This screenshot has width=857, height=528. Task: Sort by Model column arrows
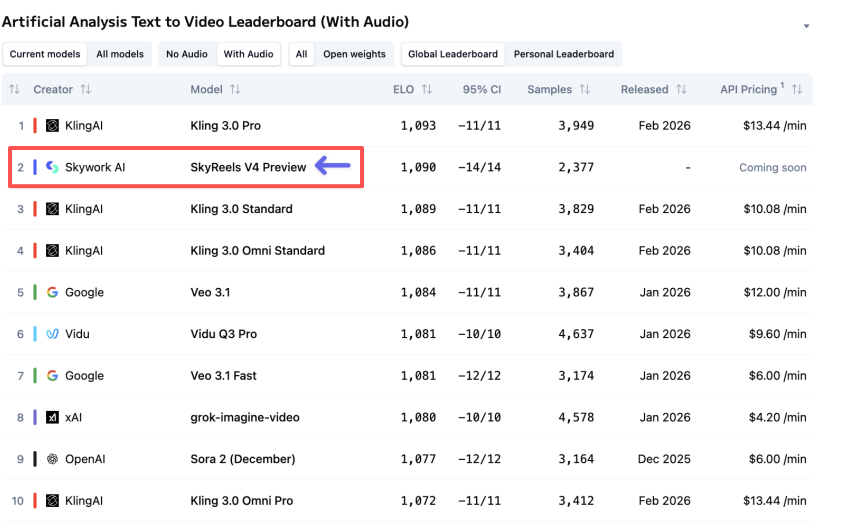click(235, 90)
